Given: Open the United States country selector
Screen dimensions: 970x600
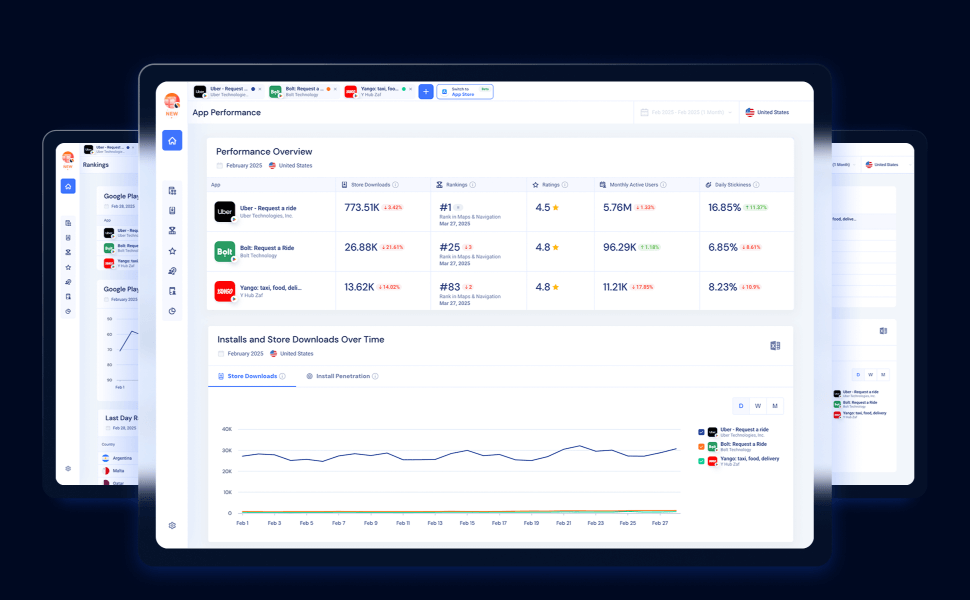Looking at the screenshot, I should [x=767, y=113].
